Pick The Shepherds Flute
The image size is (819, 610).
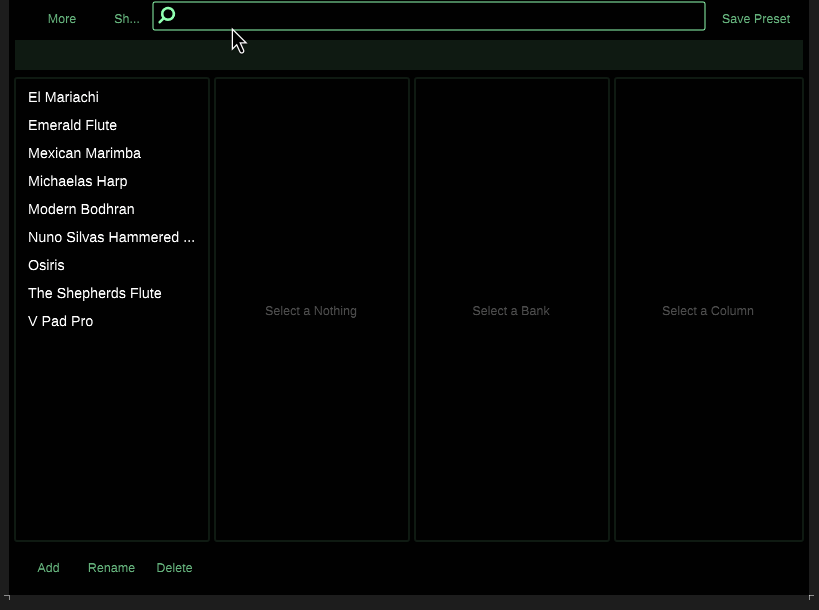pyautogui.click(x=94, y=293)
